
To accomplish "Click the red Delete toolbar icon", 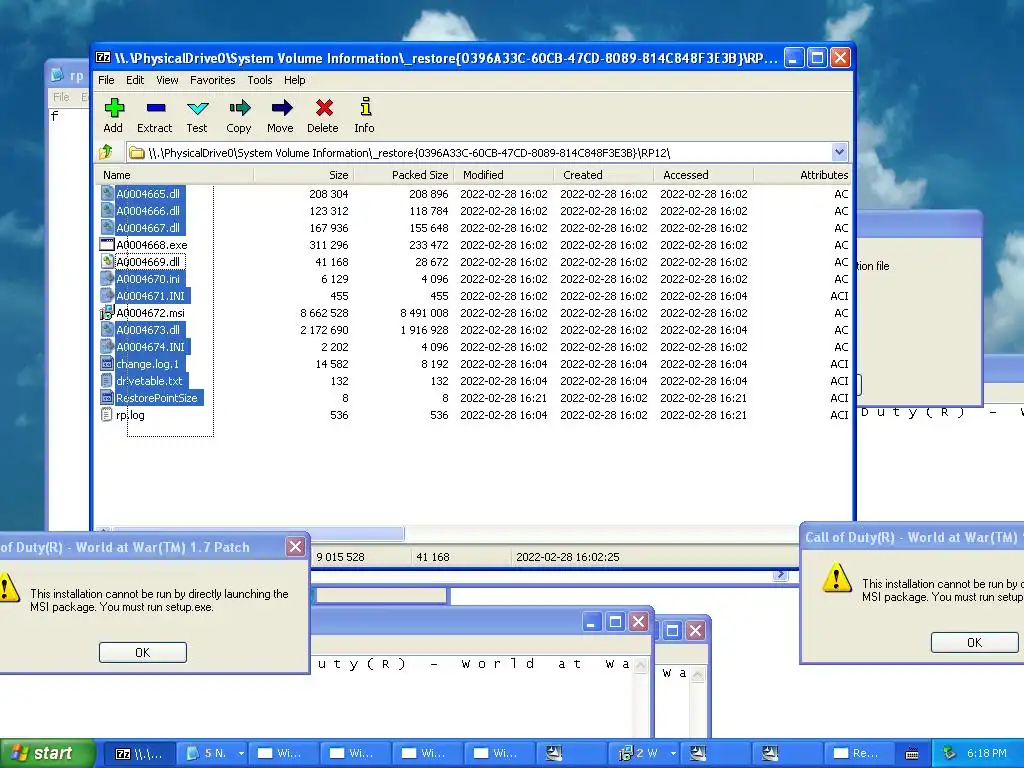I will [324, 108].
